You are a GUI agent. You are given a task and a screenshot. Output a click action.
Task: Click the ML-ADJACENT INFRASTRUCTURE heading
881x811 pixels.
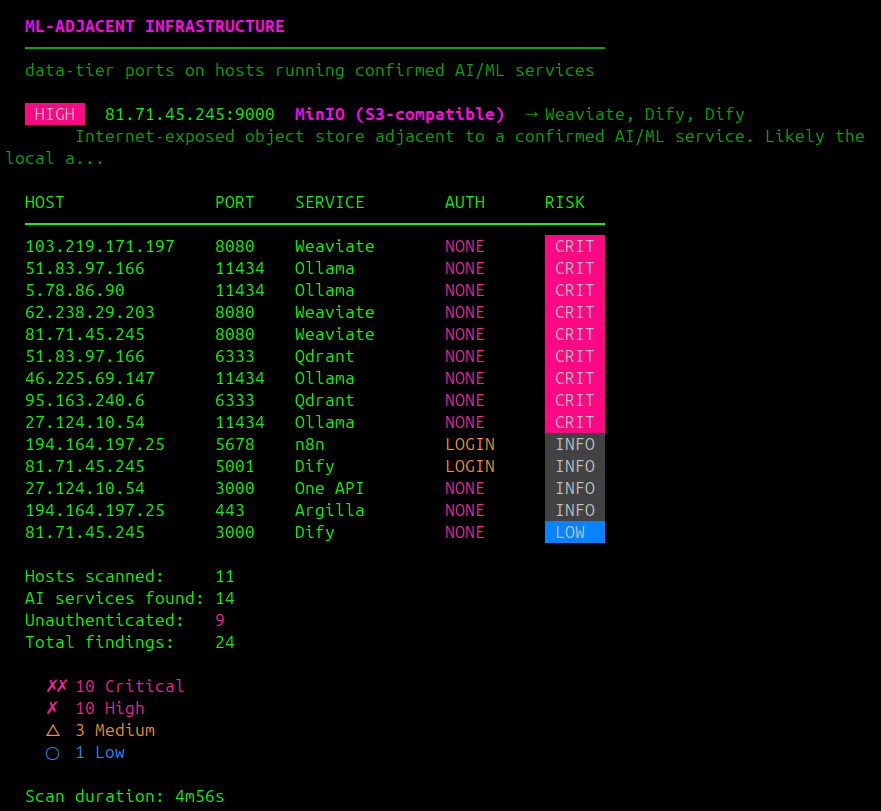click(155, 26)
